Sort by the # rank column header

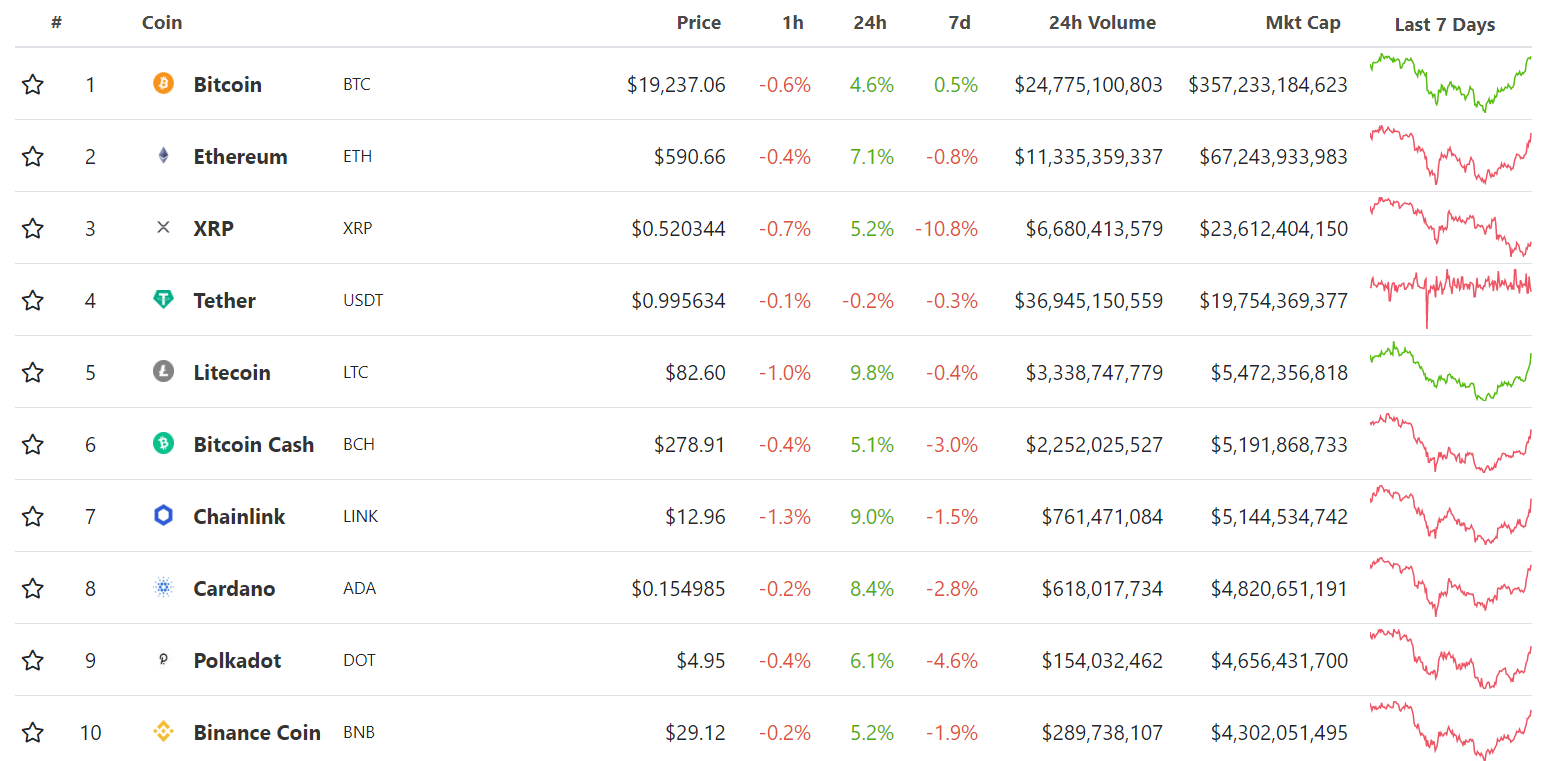57,22
